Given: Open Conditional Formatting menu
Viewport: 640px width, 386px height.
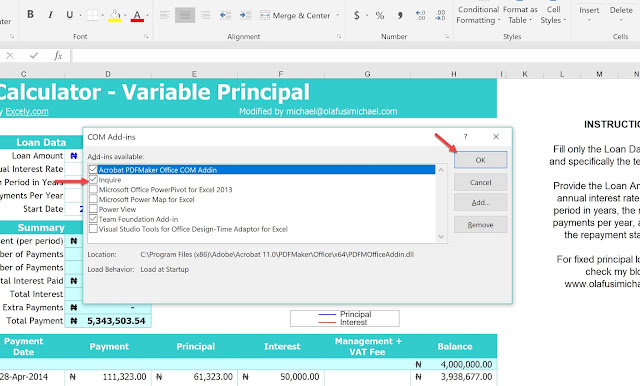Looking at the screenshot, I should [478, 14].
